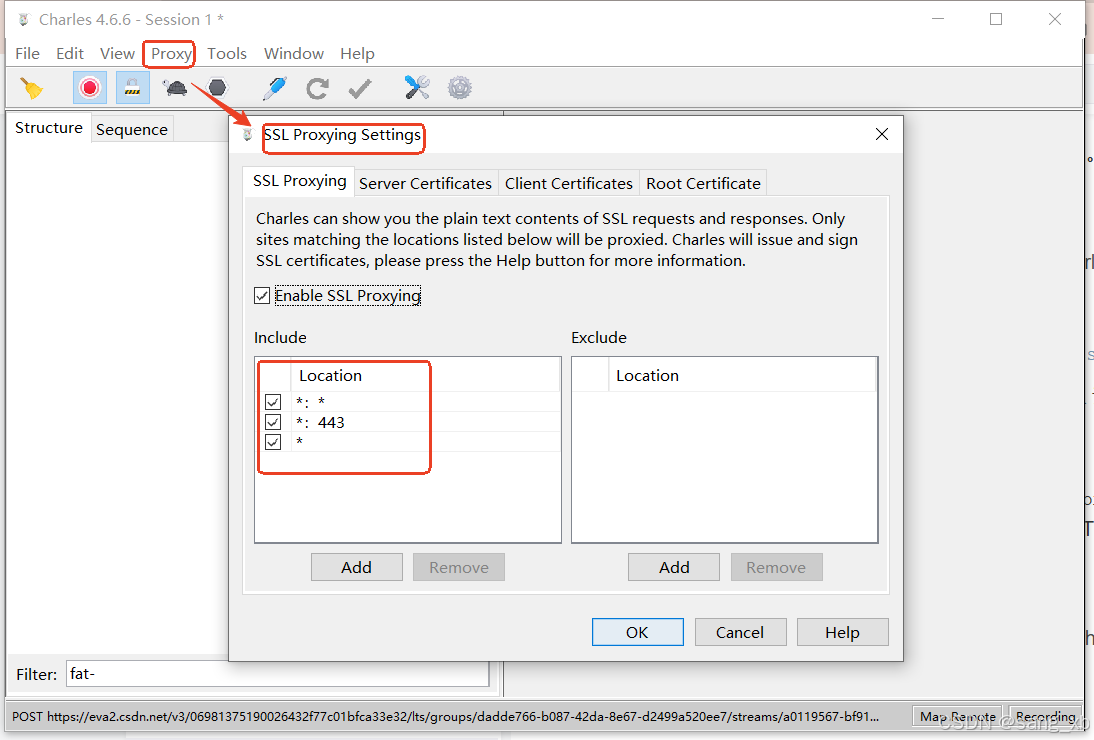Image resolution: width=1094 pixels, height=740 pixels.
Task: Click the Validate checkmark icon in toolbar
Action: click(360, 88)
